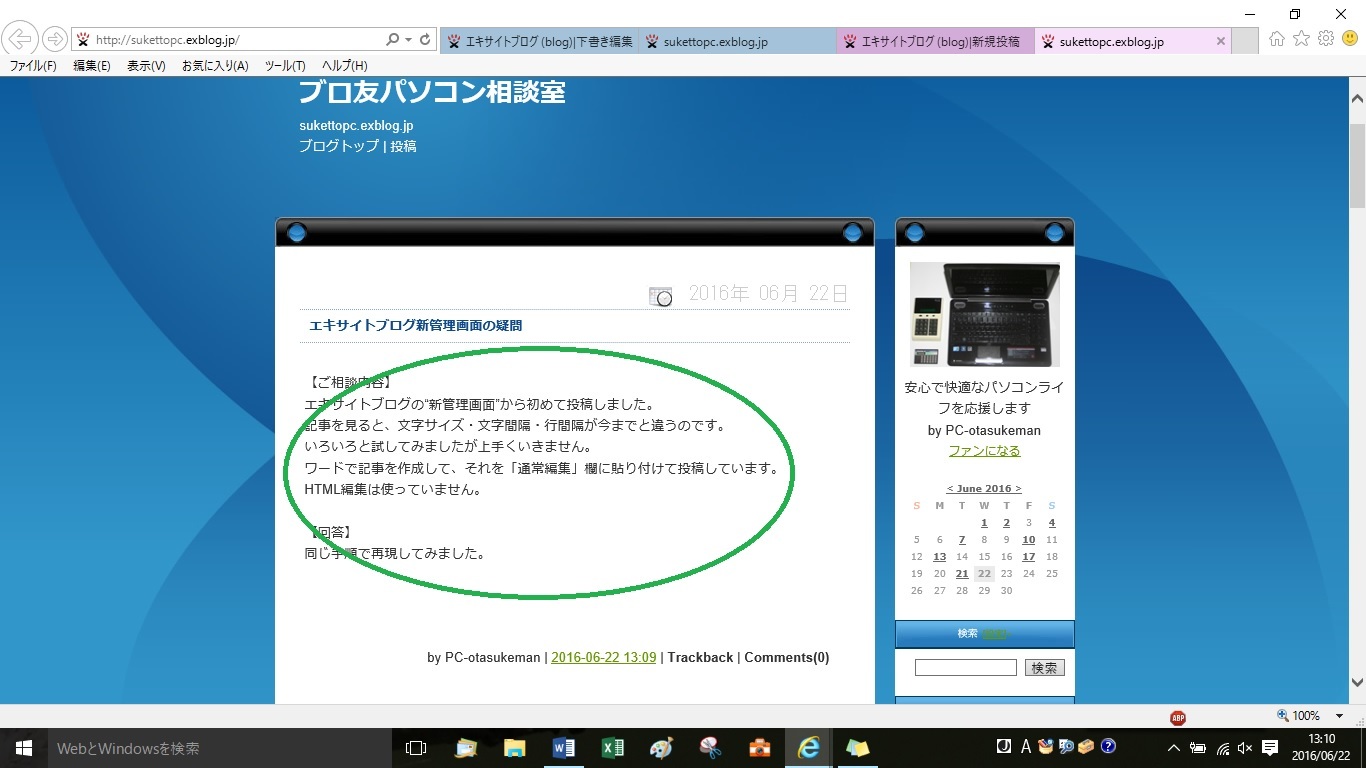1366x768 pixels.
Task: Open the 100% zoom level dropdown
Action: coord(1340,716)
